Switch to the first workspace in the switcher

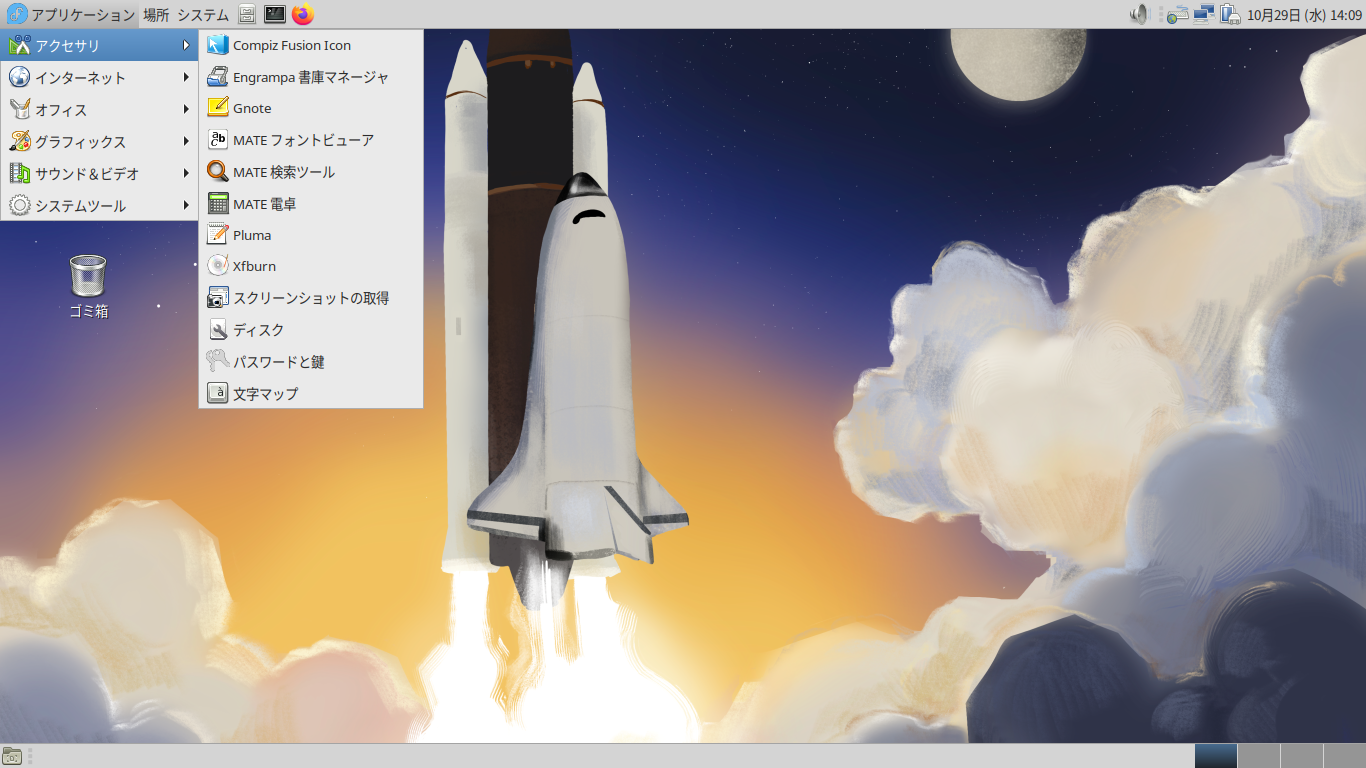click(1215, 756)
